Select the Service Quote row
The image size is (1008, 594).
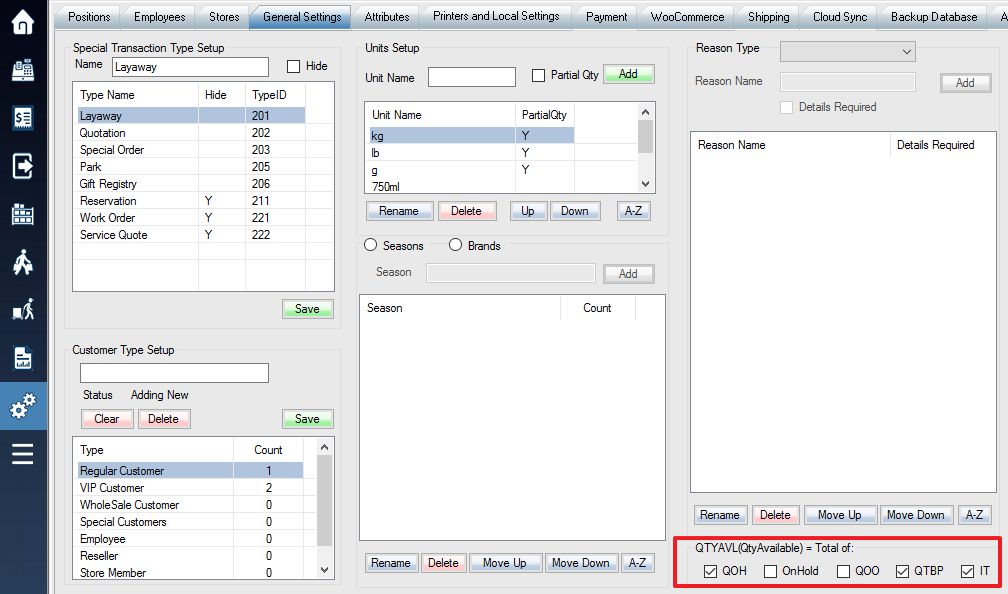192,235
